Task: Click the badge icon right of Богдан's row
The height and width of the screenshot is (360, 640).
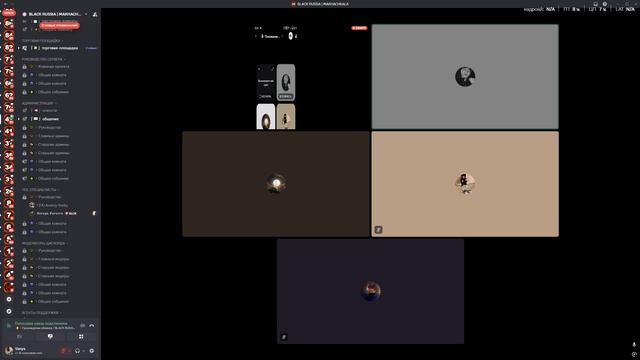Action: pyautogui.click(x=94, y=213)
